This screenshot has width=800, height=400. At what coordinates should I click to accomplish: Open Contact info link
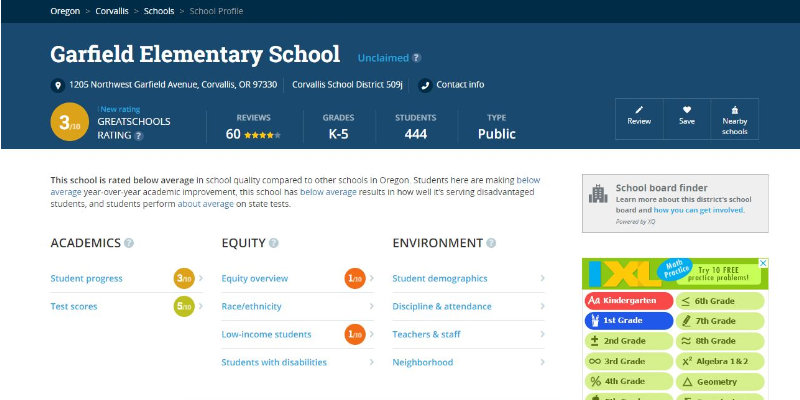coord(460,85)
